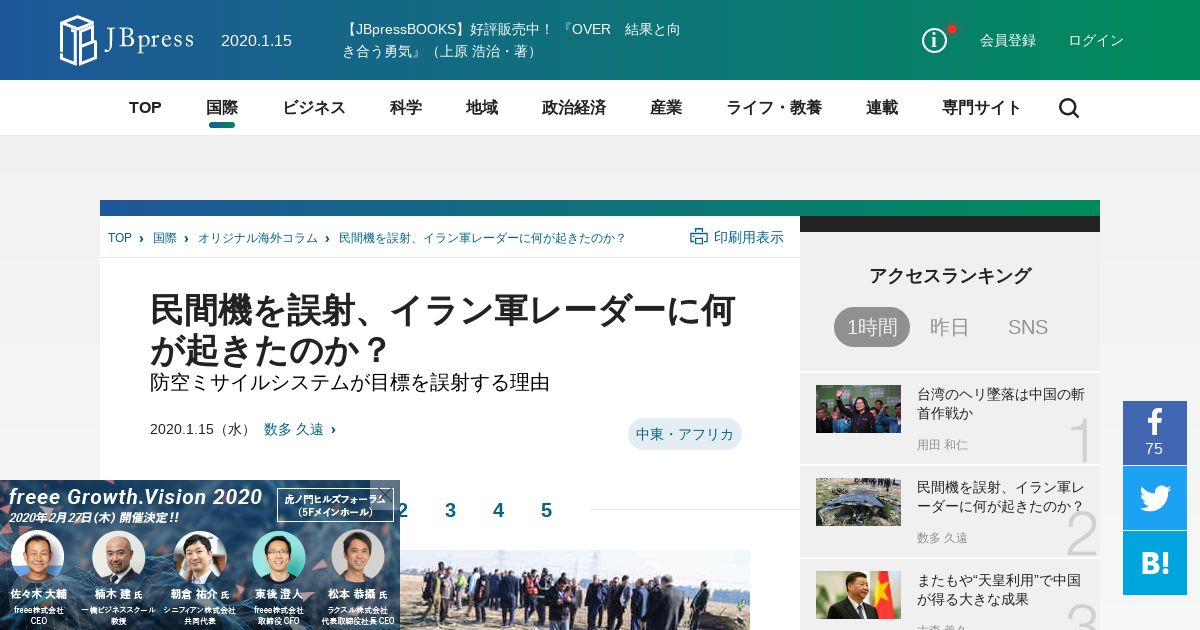Open the JBpressBOOKS promotion headline
The width and height of the screenshot is (1200, 630).
click(x=511, y=40)
